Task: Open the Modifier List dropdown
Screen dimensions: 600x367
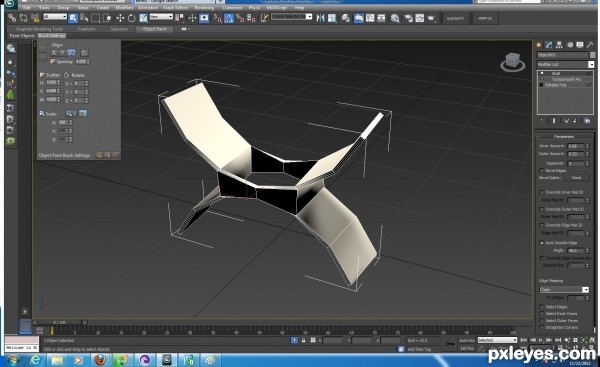Action: pos(566,64)
